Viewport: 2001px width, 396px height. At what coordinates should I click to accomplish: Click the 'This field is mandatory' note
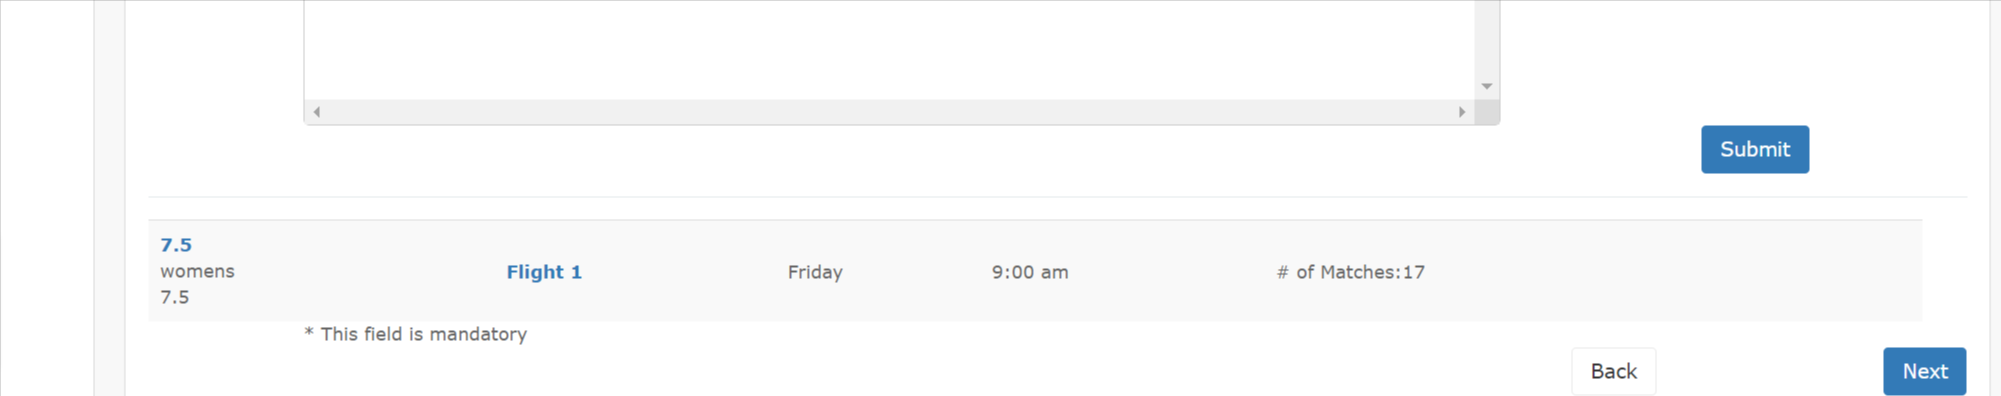tap(415, 334)
